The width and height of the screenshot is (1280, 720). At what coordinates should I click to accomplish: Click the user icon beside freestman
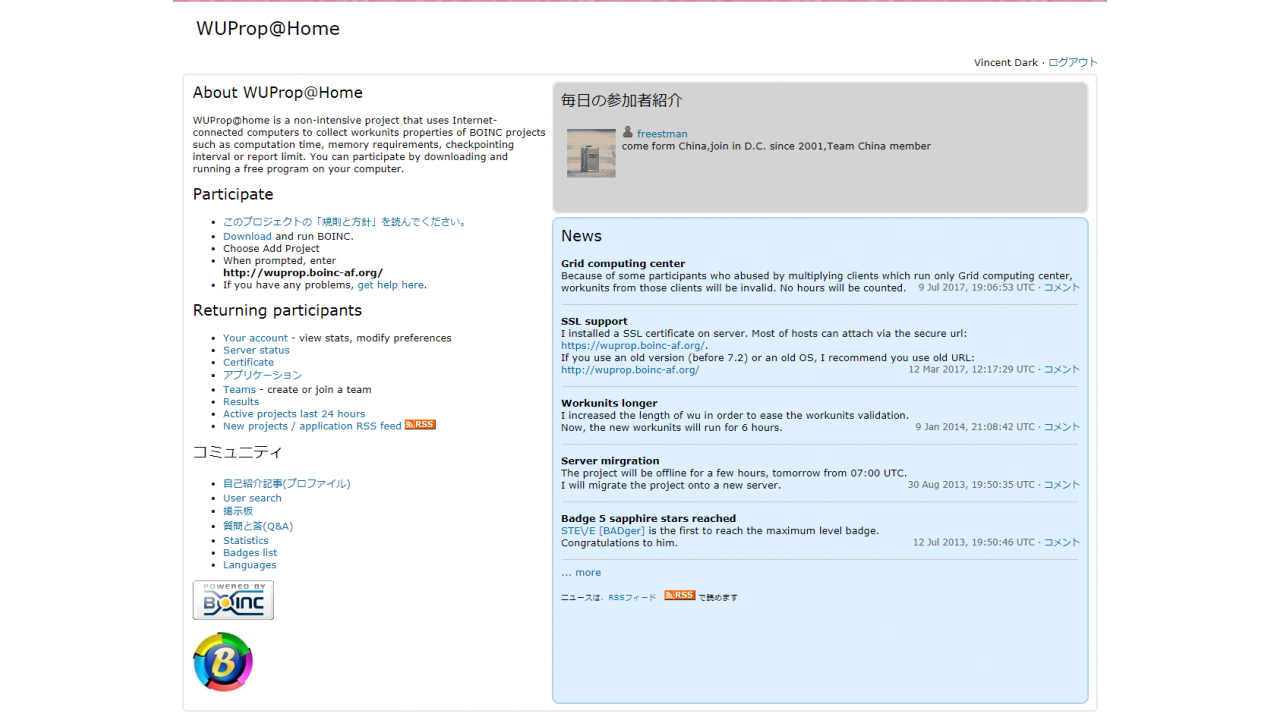click(x=628, y=132)
